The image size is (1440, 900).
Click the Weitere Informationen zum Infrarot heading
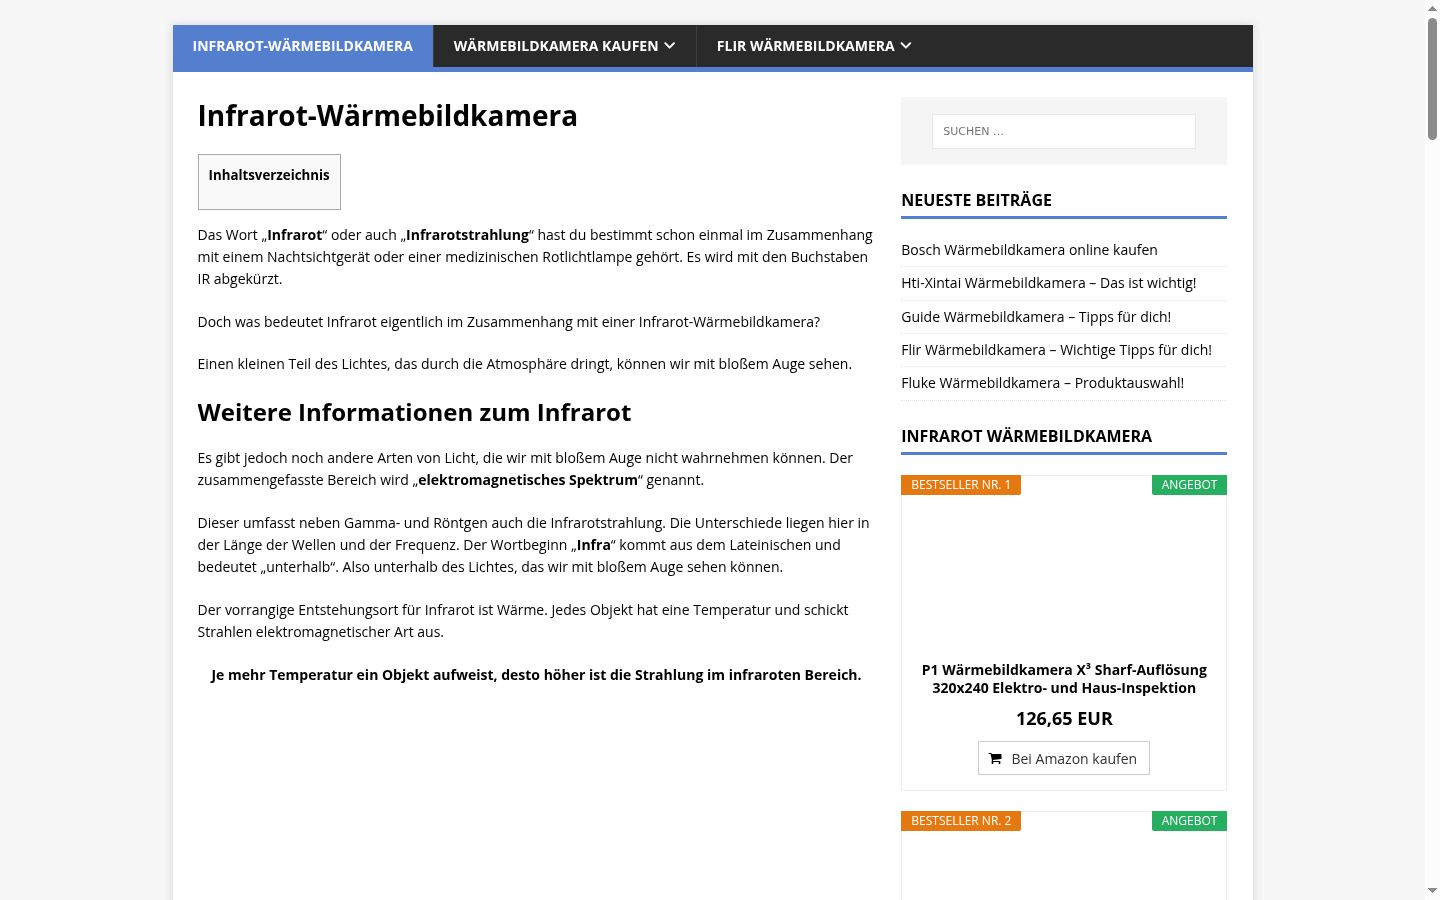coord(414,413)
